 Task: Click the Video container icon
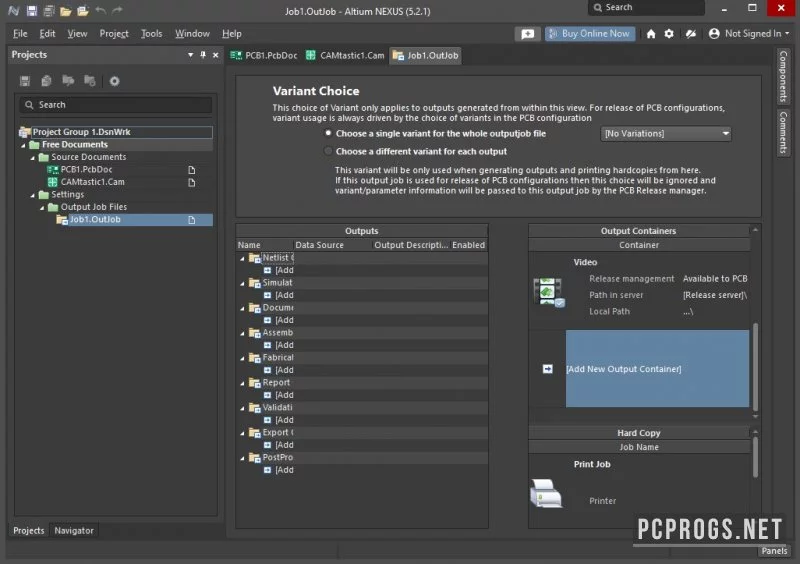point(548,292)
